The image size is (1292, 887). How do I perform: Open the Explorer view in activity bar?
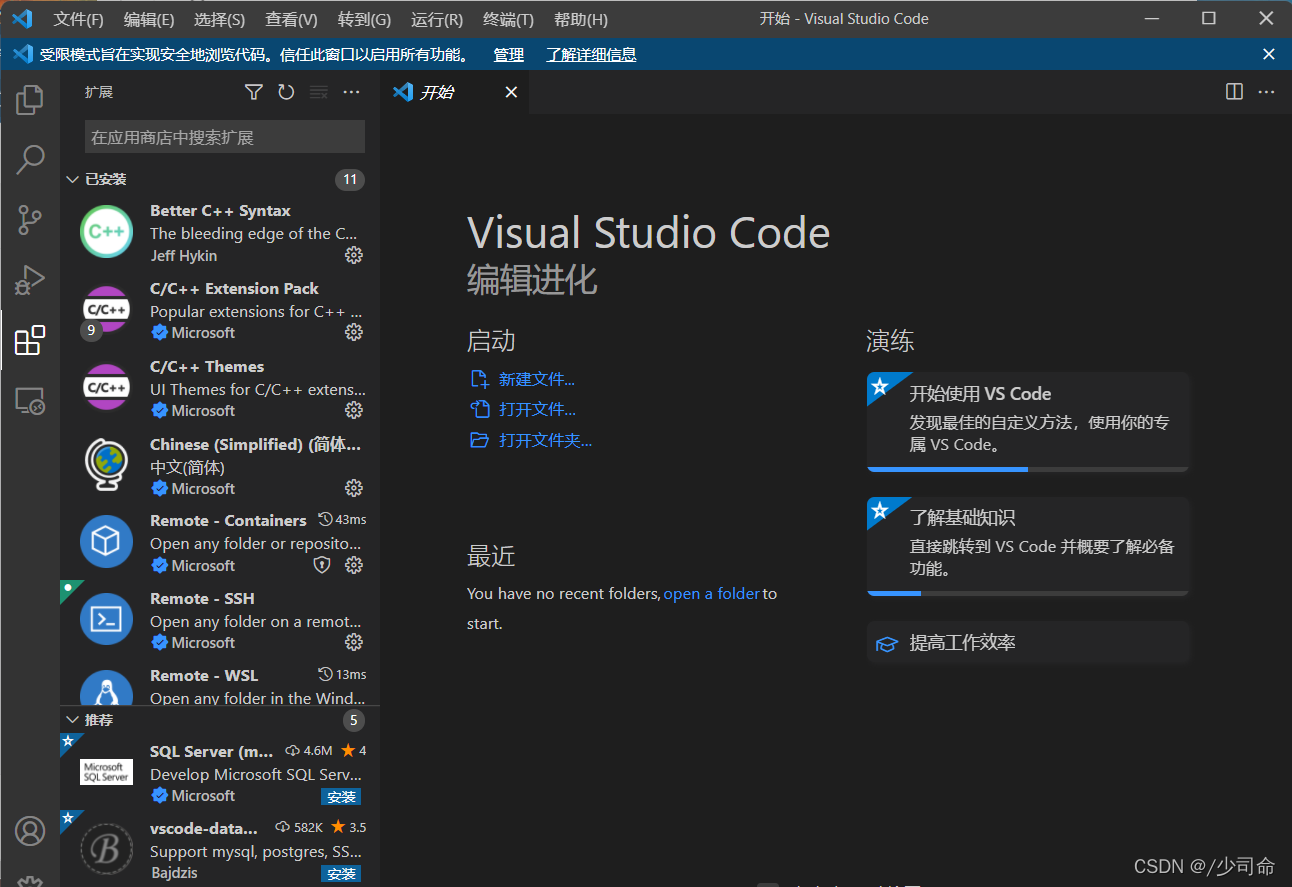(x=30, y=99)
